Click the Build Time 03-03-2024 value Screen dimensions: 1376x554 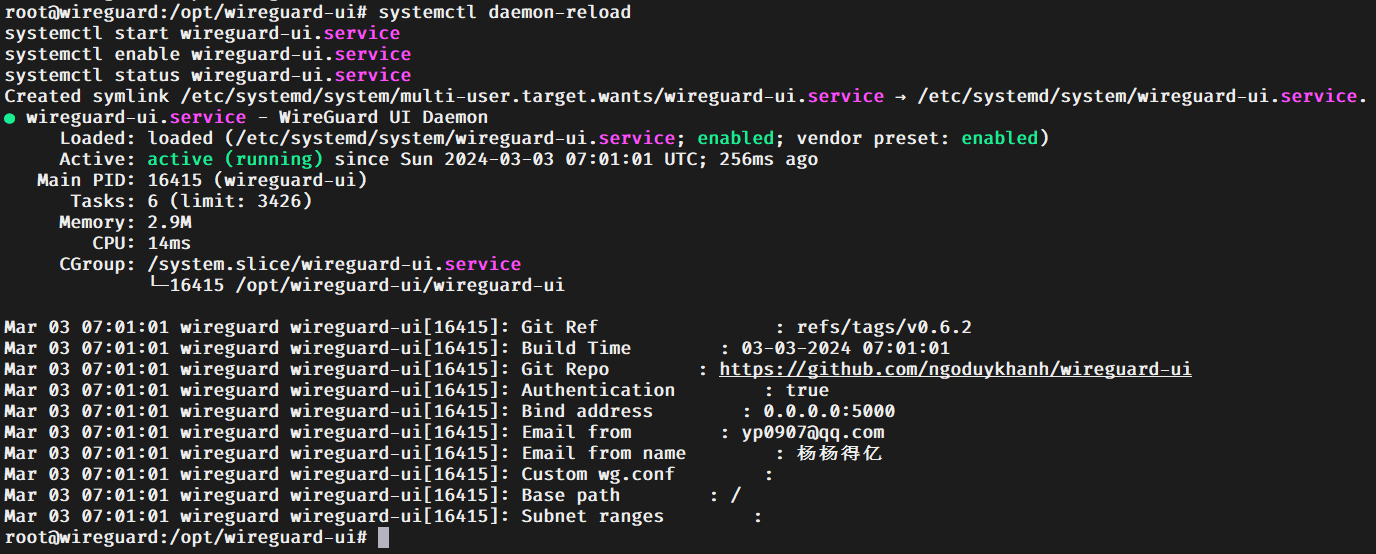(x=845, y=348)
